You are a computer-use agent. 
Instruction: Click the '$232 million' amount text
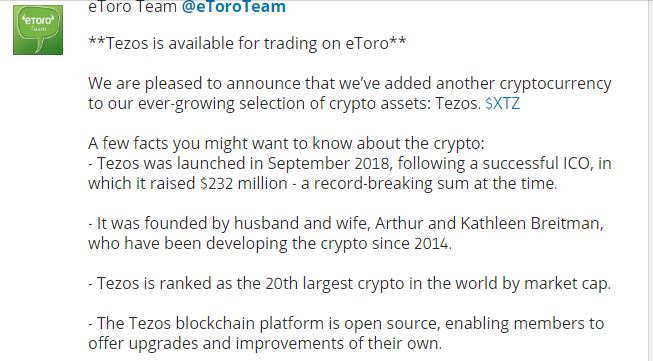(x=244, y=183)
